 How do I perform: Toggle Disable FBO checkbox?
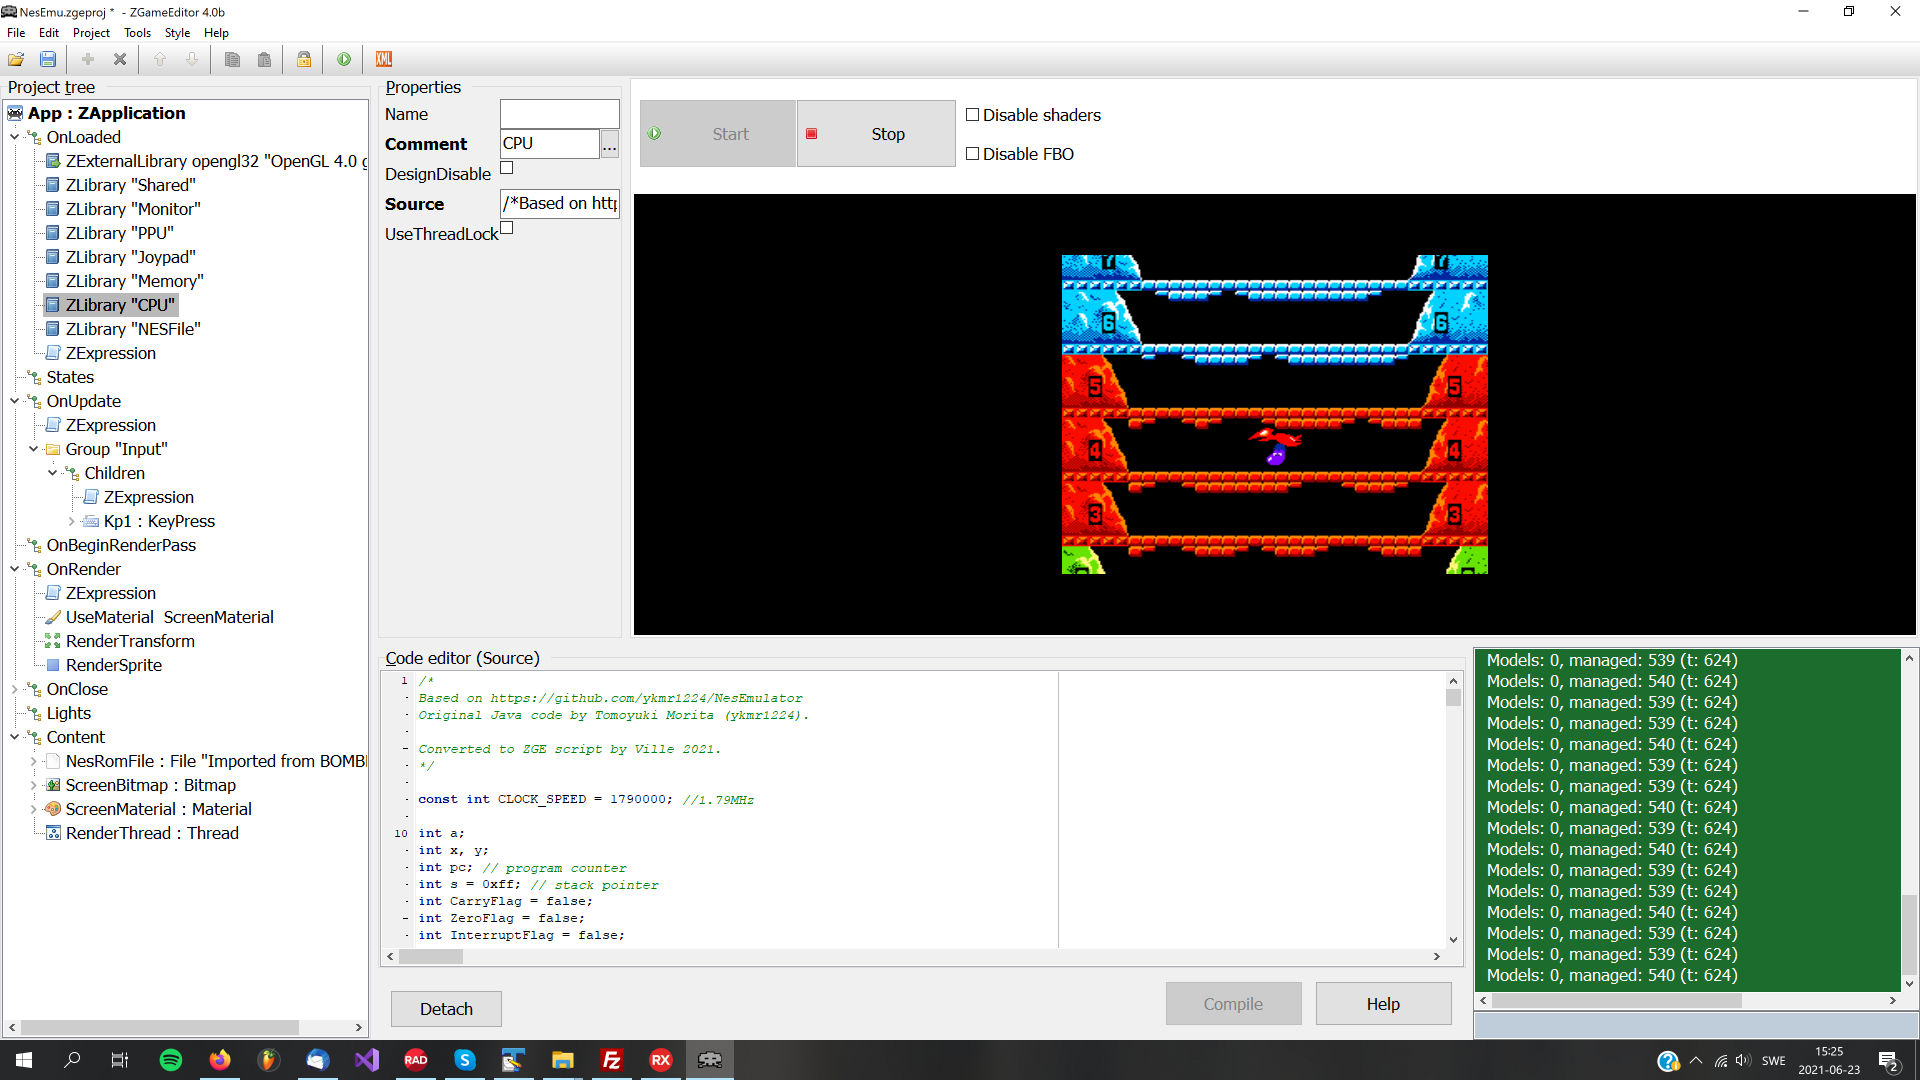972,154
